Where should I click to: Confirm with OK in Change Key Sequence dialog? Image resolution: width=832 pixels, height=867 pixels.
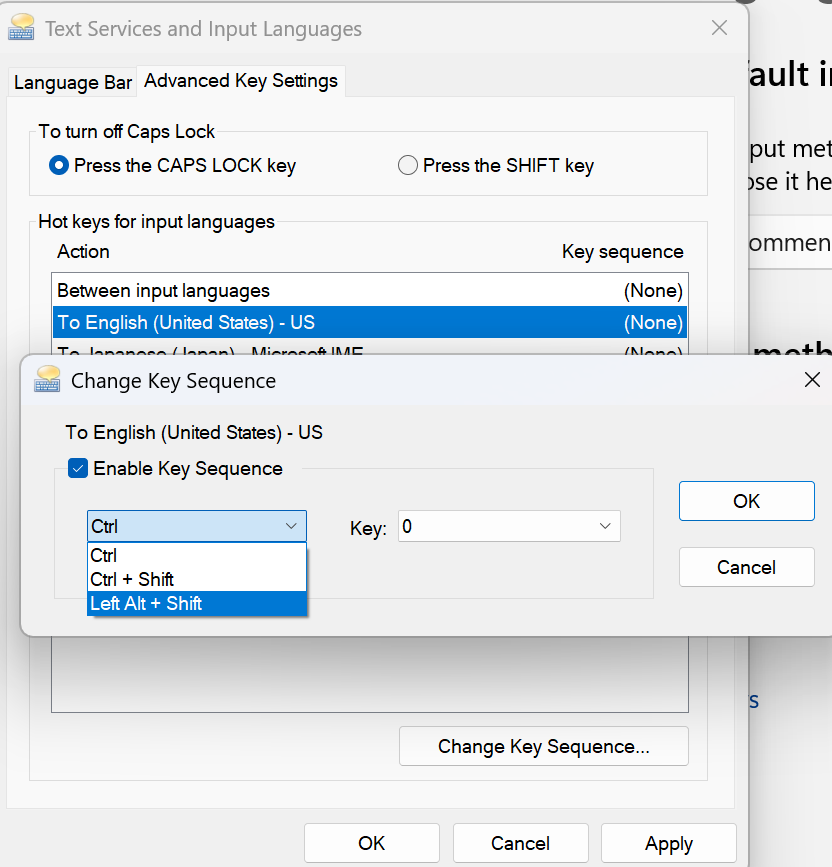pyautogui.click(x=746, y=501)
